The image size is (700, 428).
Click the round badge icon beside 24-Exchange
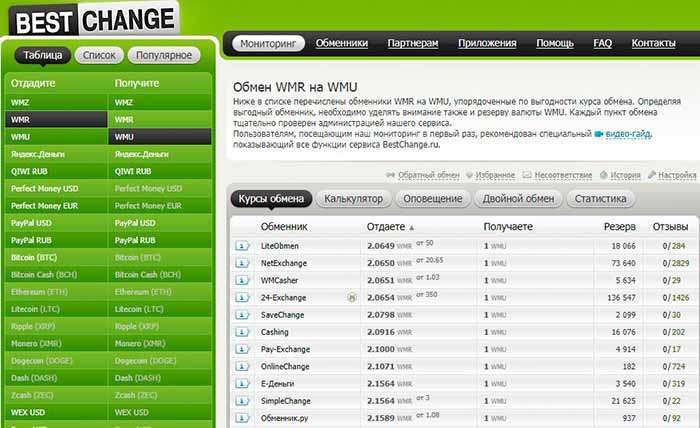[352, 297]
